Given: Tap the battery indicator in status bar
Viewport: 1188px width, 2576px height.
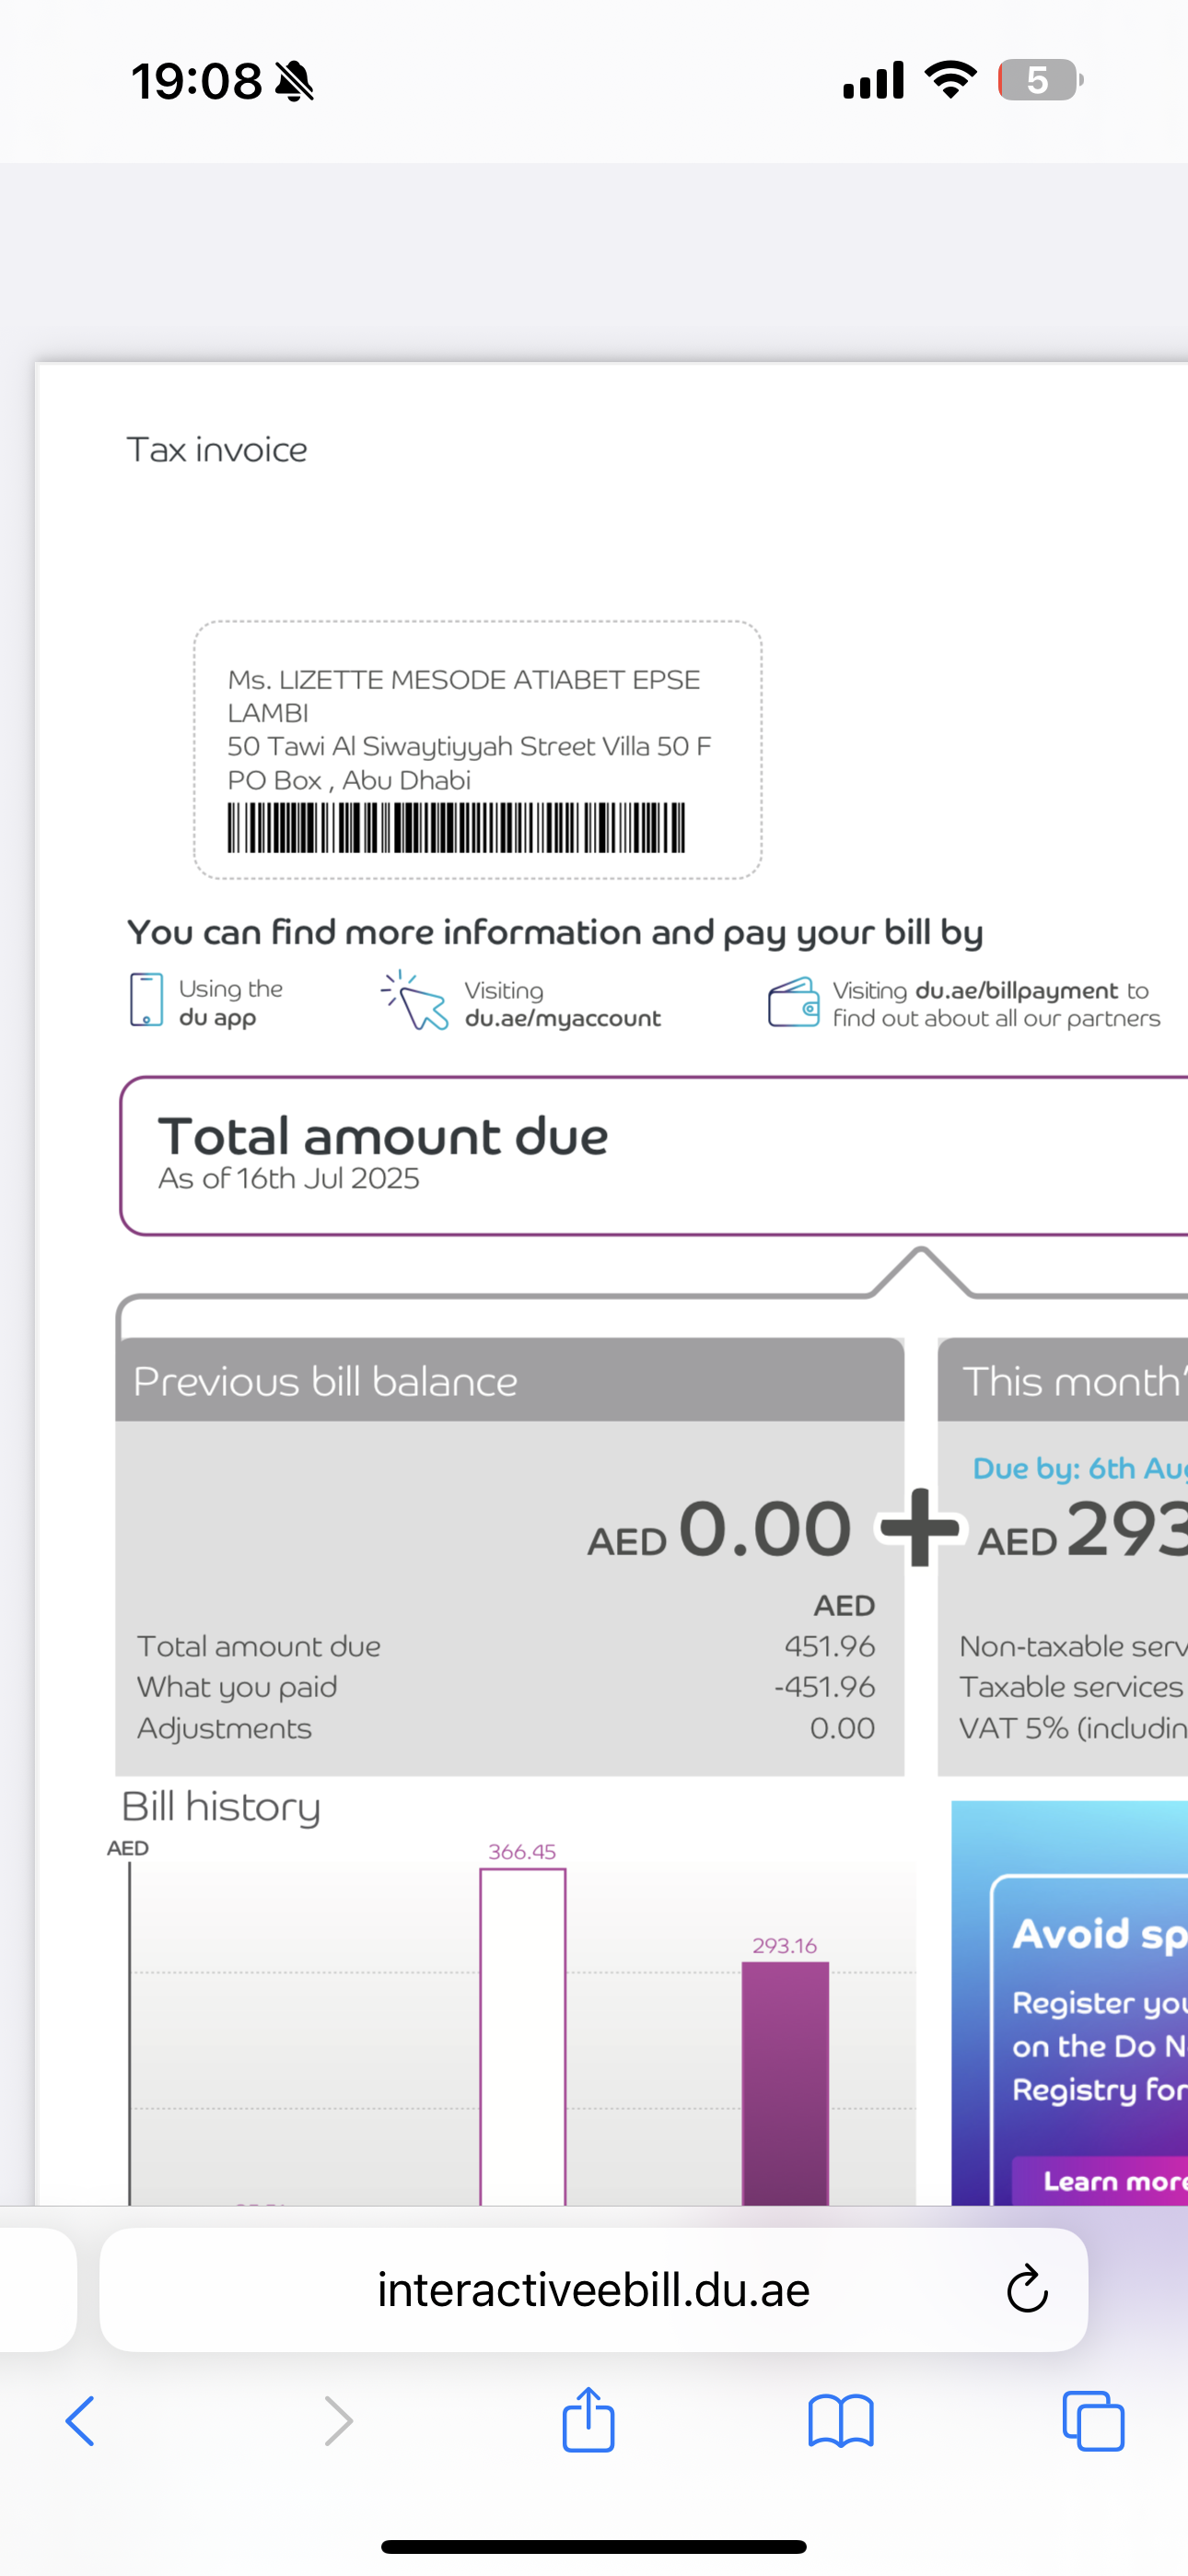Looking at the screenshot, I should click(1040, 80).
